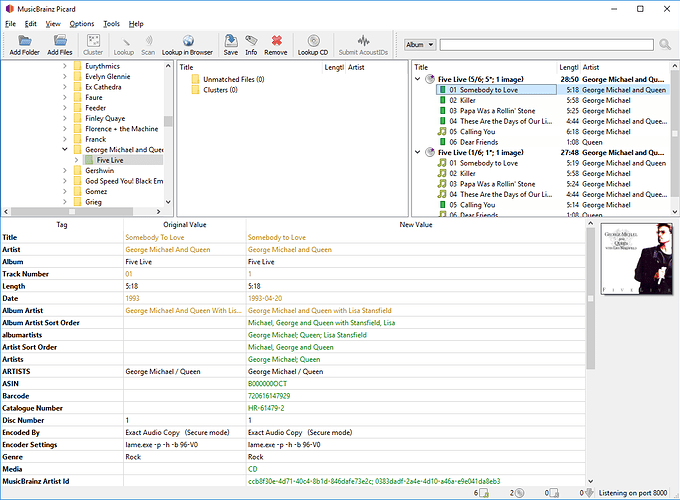The width and height of the screenshot is (680, 500).
Task: Click the Add Folder toolbar icon
Action: click(x=24, y=41)
